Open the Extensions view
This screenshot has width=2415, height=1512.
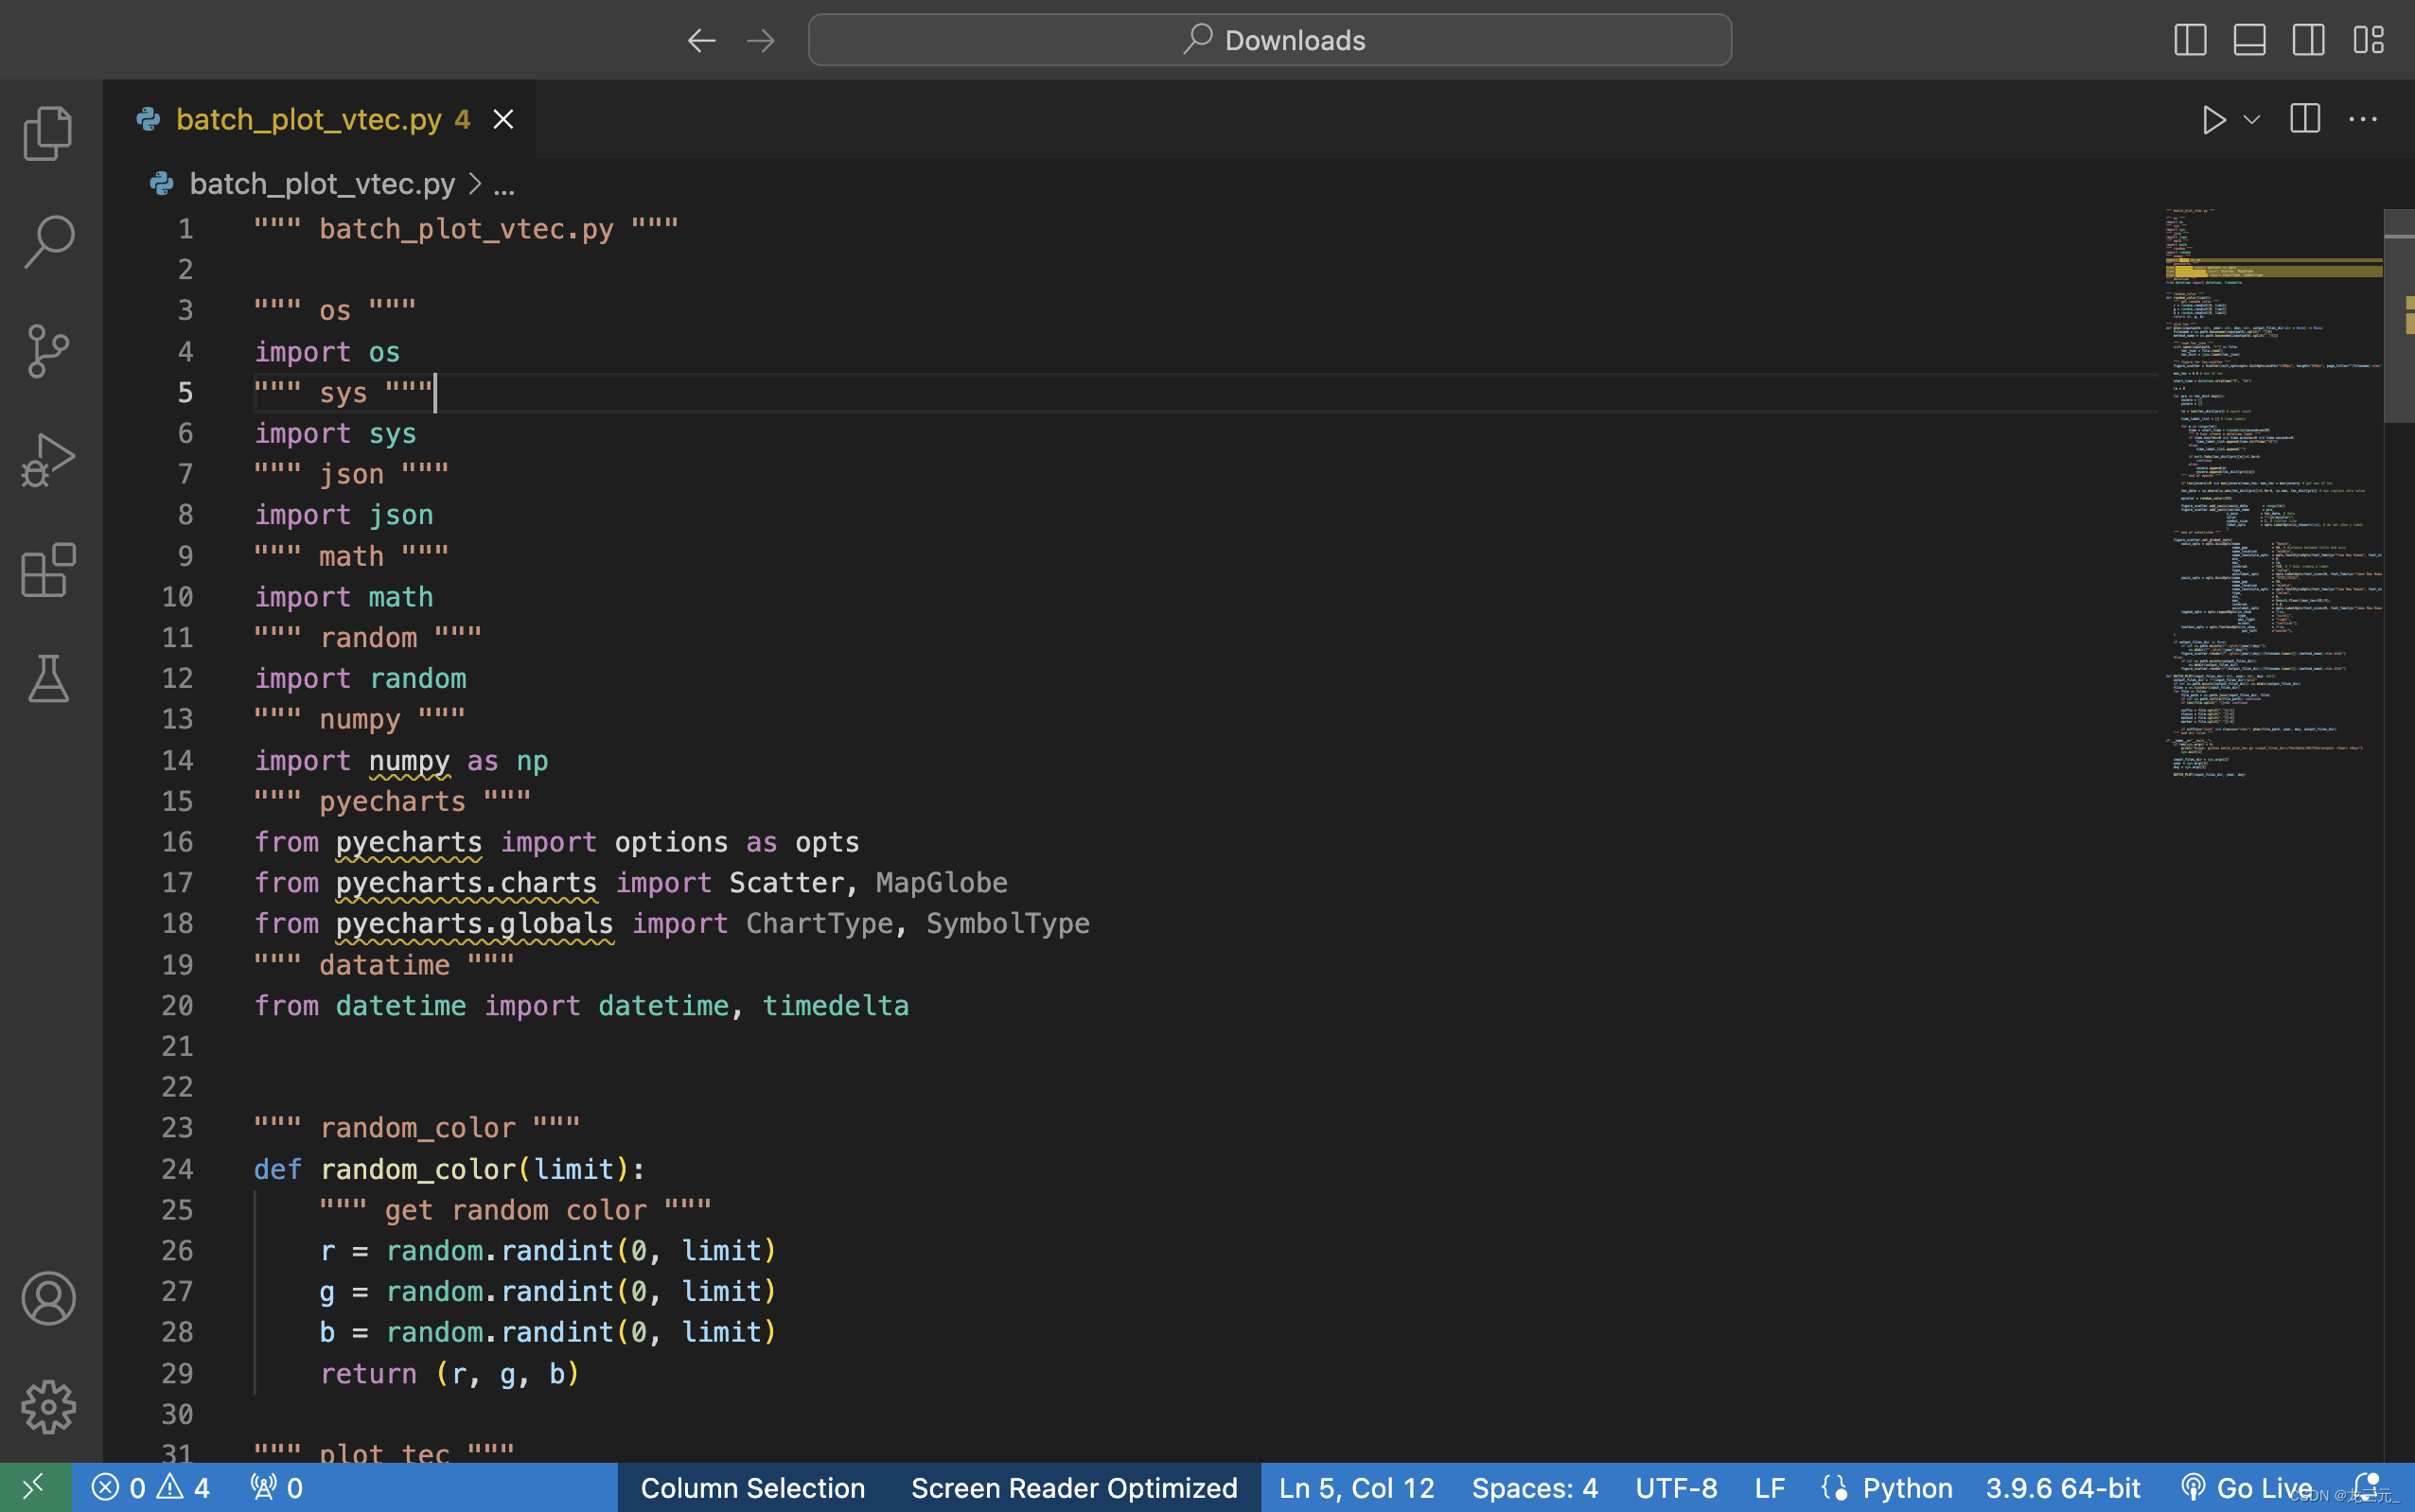coord(48,570)
